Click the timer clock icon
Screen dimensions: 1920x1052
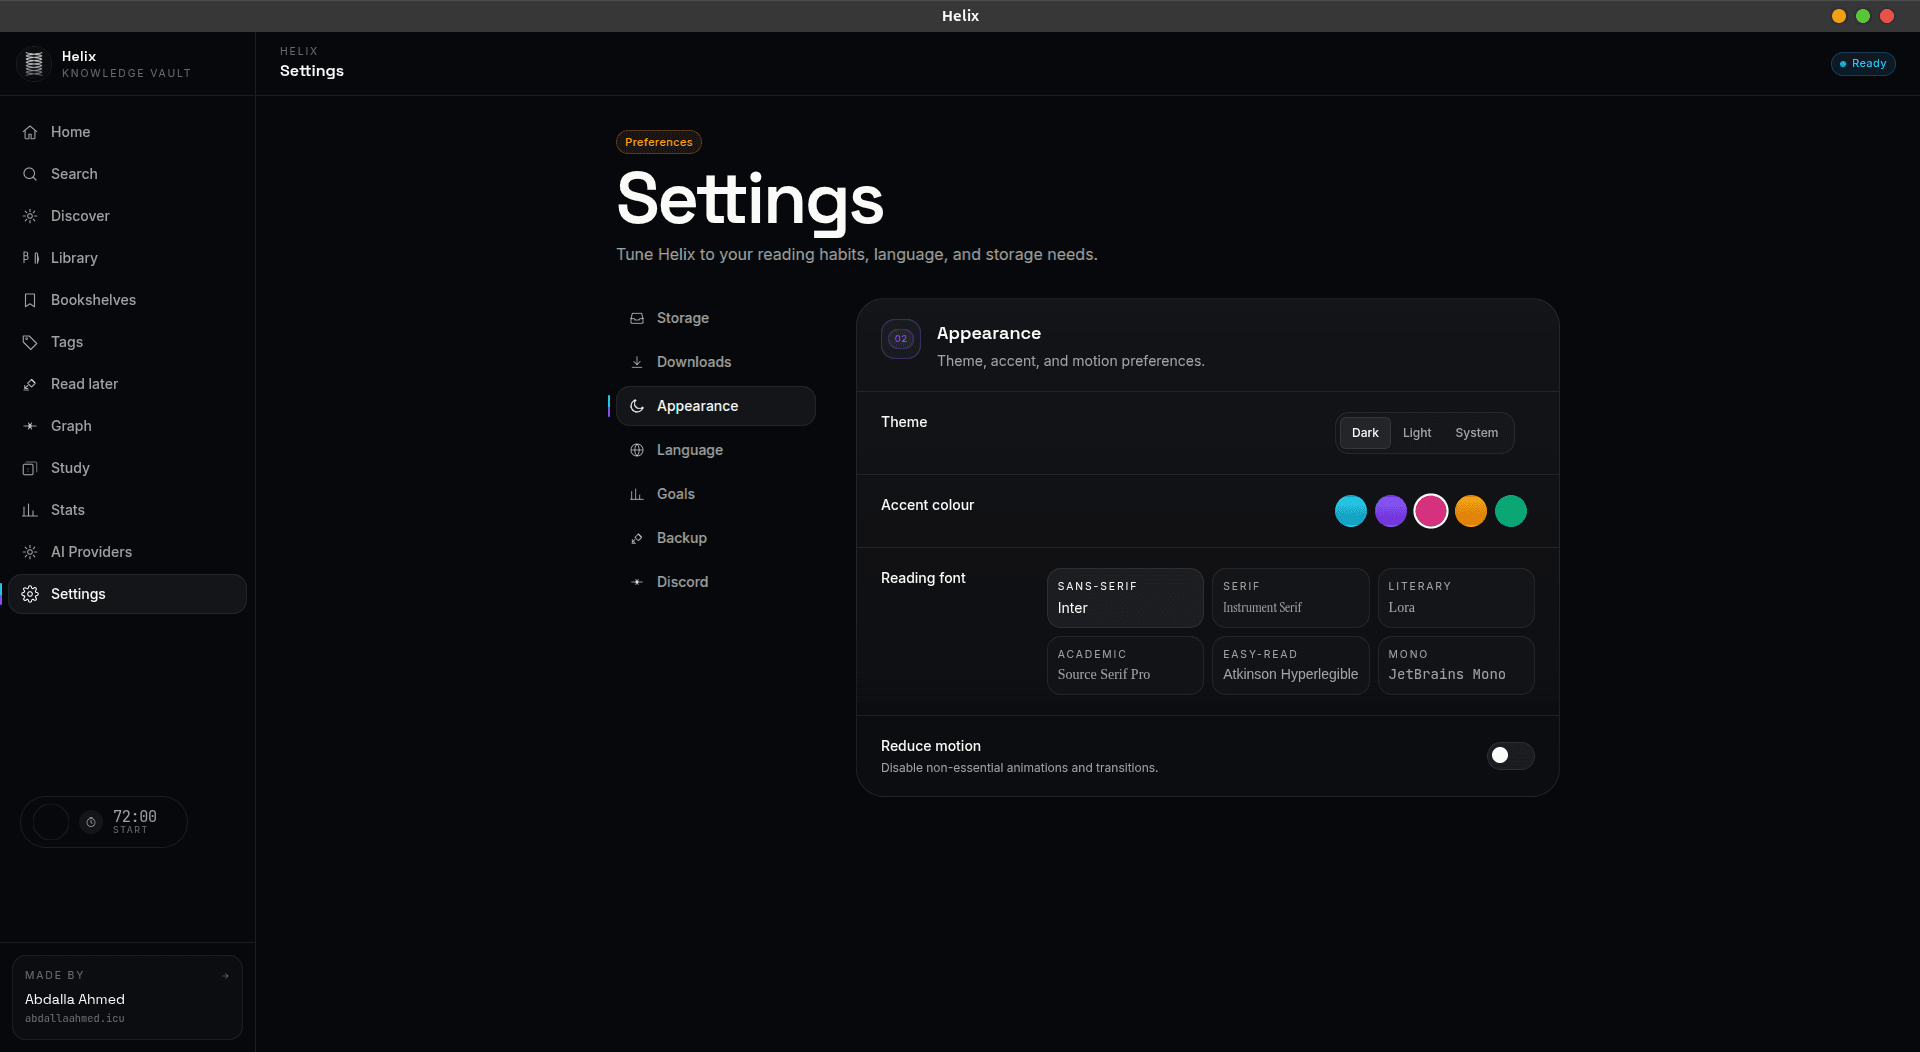[x=91, y=822]
